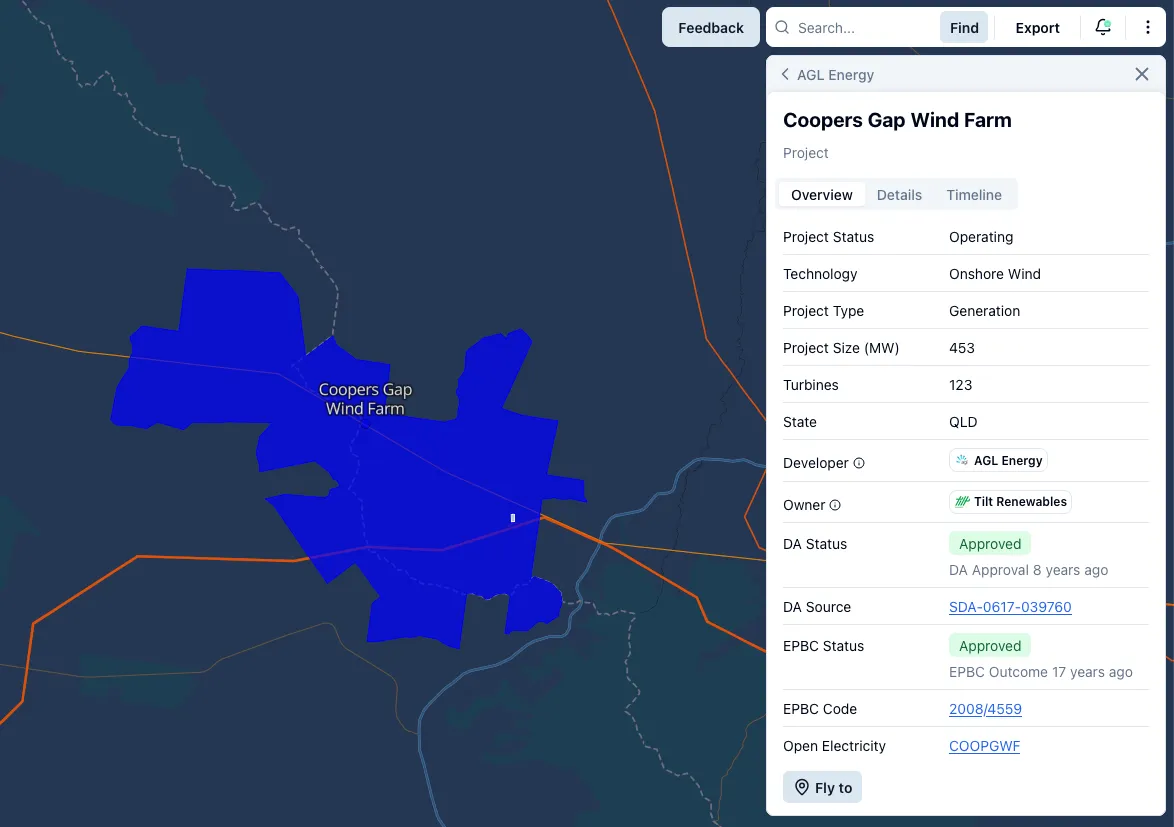The image size is (1174, 827).
Task: Follow the EPBC code 2008/4559 link
Action: click(985, 709)
